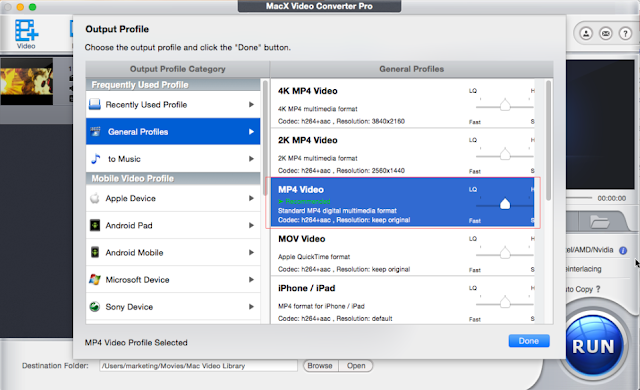
Task: Select Recently Used Profile category
Action: [173, 104]
